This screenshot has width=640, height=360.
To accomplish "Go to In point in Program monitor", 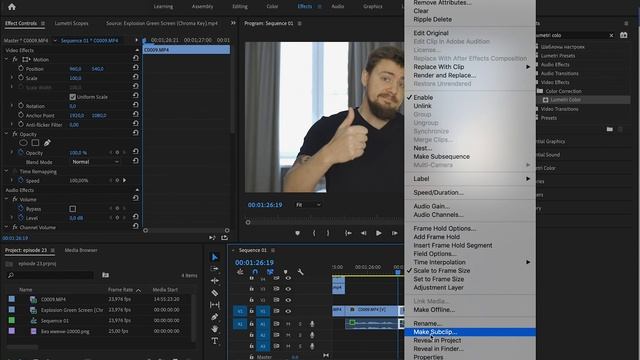I will coord(348,233).
